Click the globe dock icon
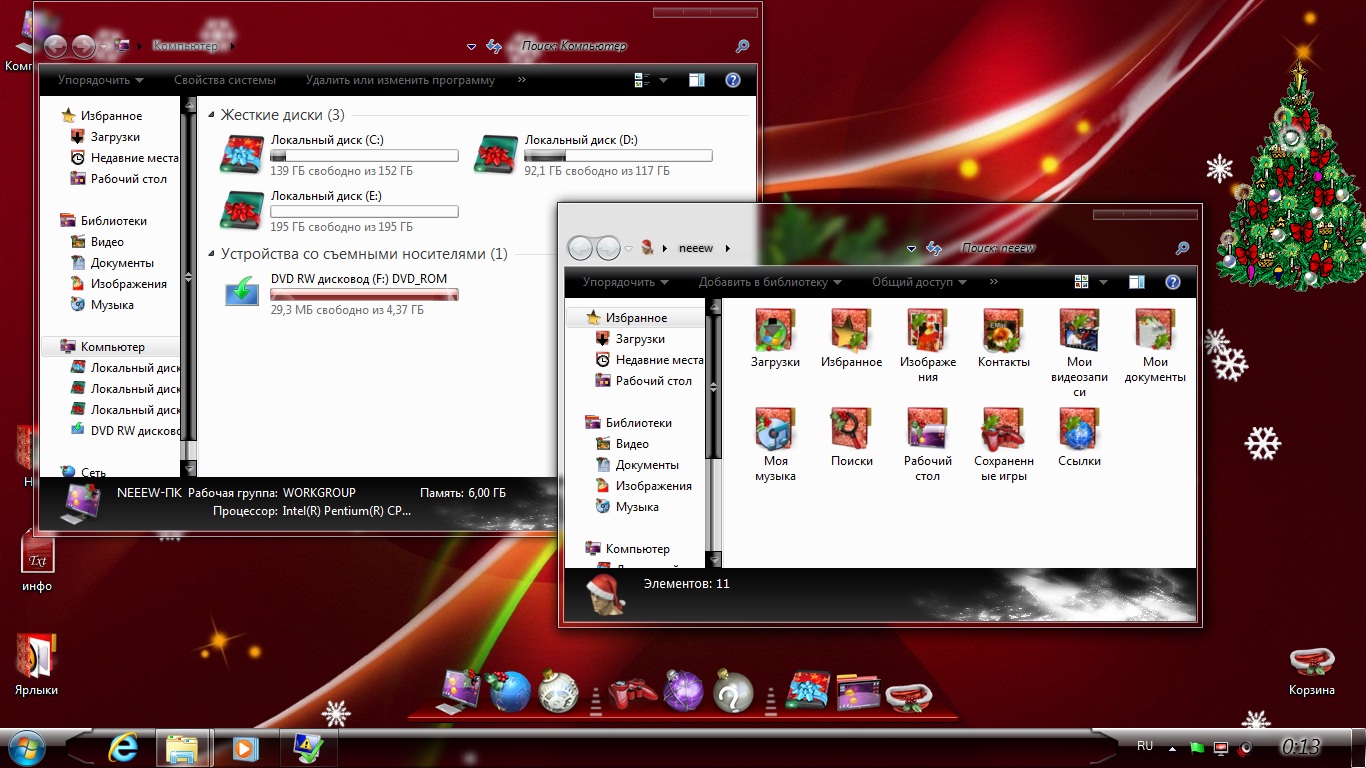The height and width of the screenshot is (768, 1366). tap(509, 691)
